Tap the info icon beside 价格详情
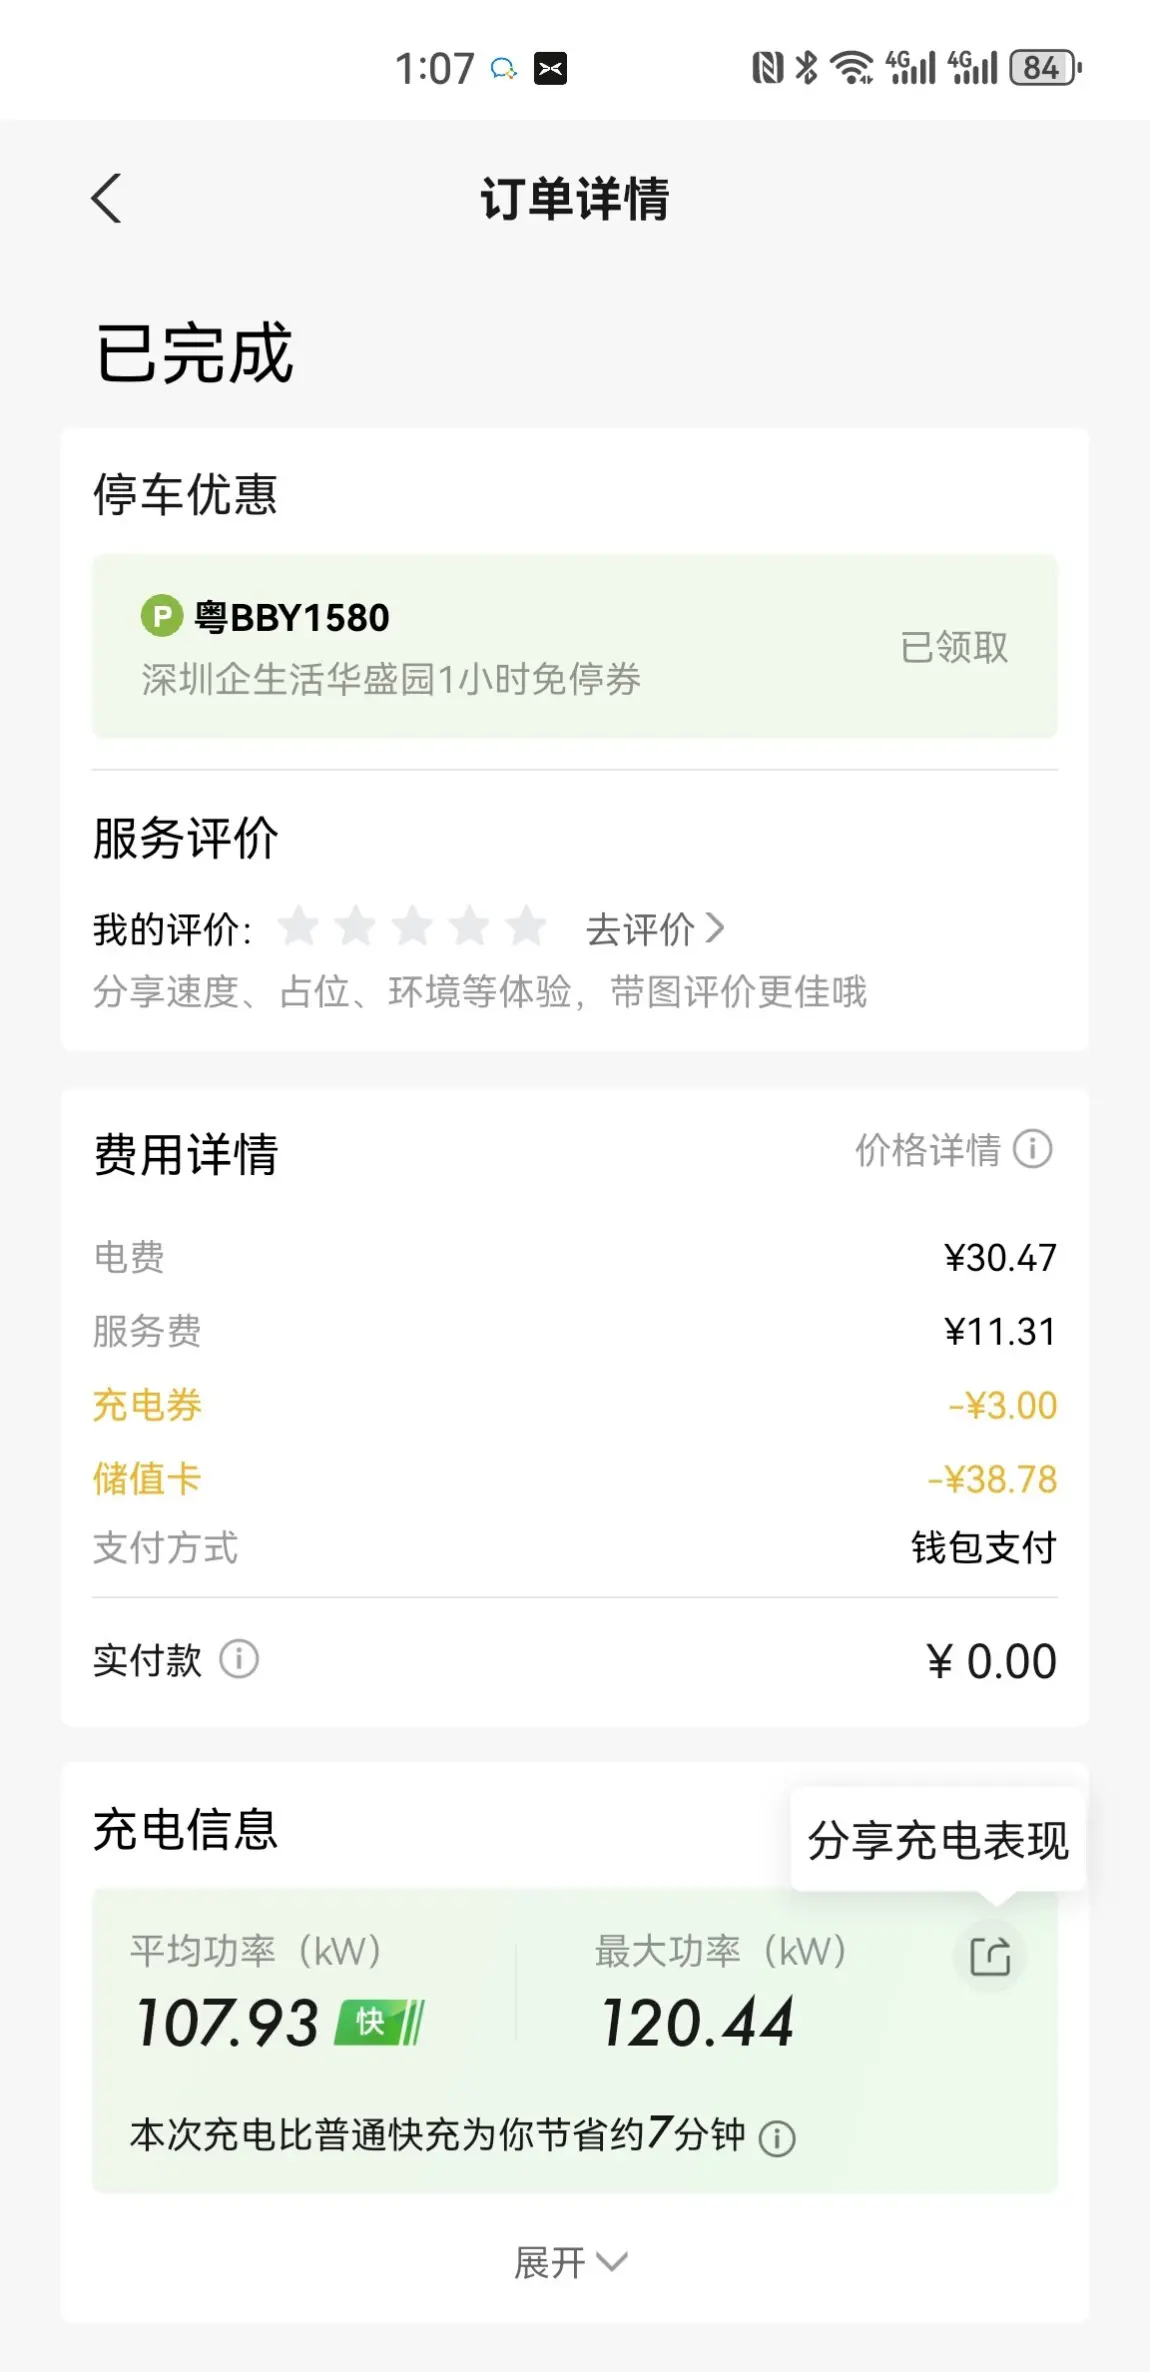 click(1033, 1149)
